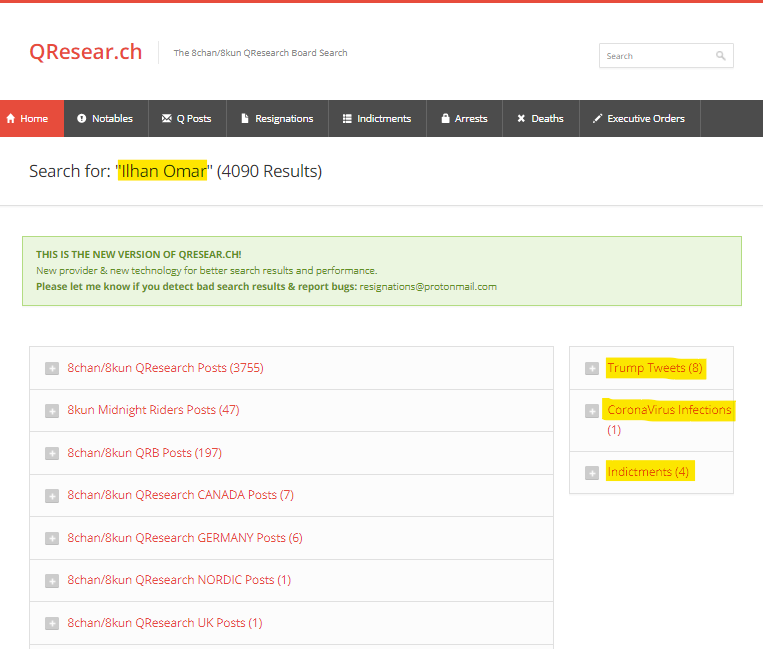Open the Home menu item
This screenshot has width=763, height=649.
[32, 118]
